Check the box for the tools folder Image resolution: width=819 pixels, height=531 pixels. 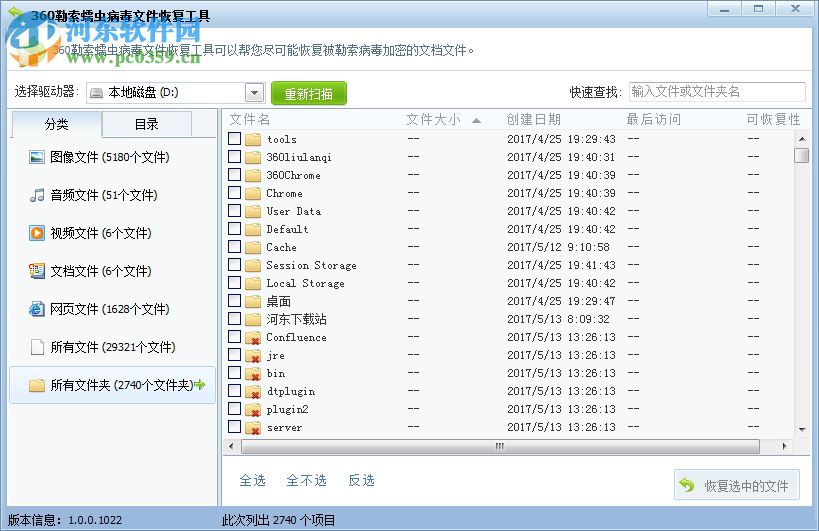coord(235,138)
